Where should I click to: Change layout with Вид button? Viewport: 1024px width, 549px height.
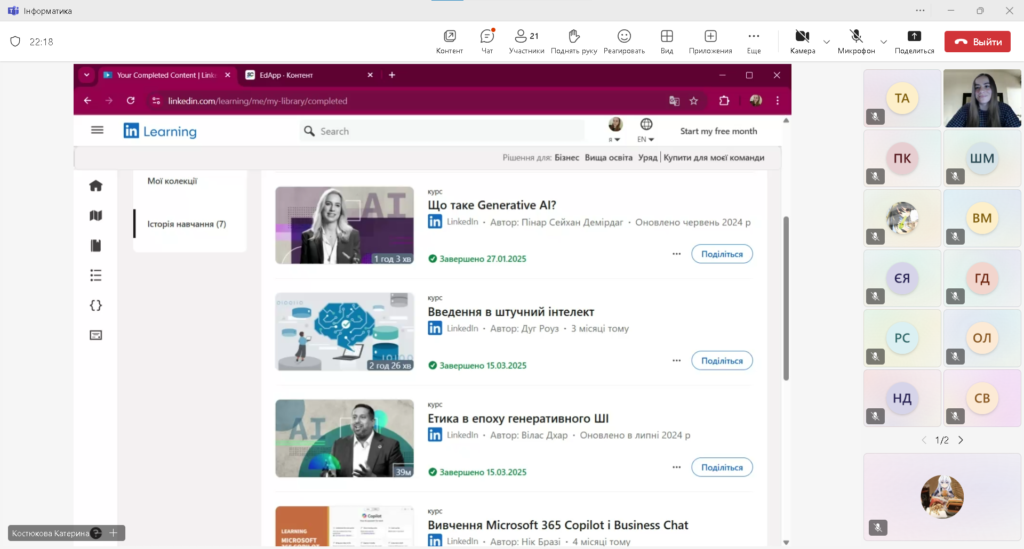point(666,41)
